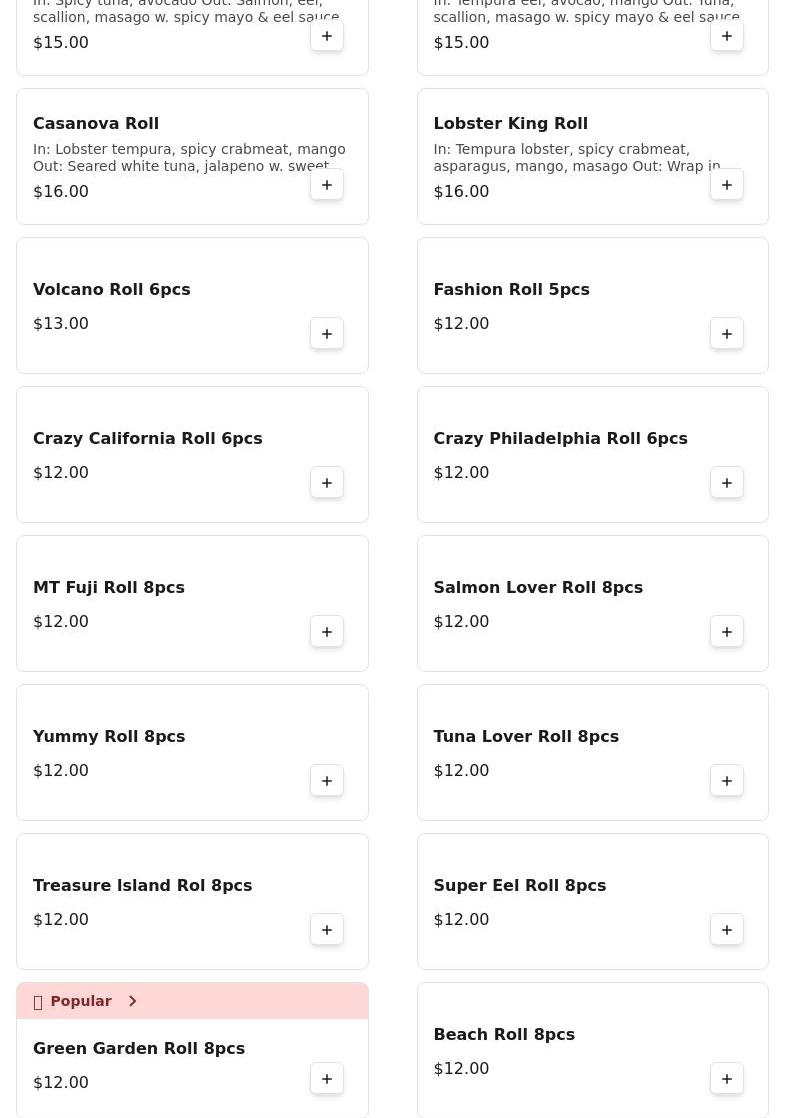Add MT Fuji Roll 8pcs

(327, 632)
